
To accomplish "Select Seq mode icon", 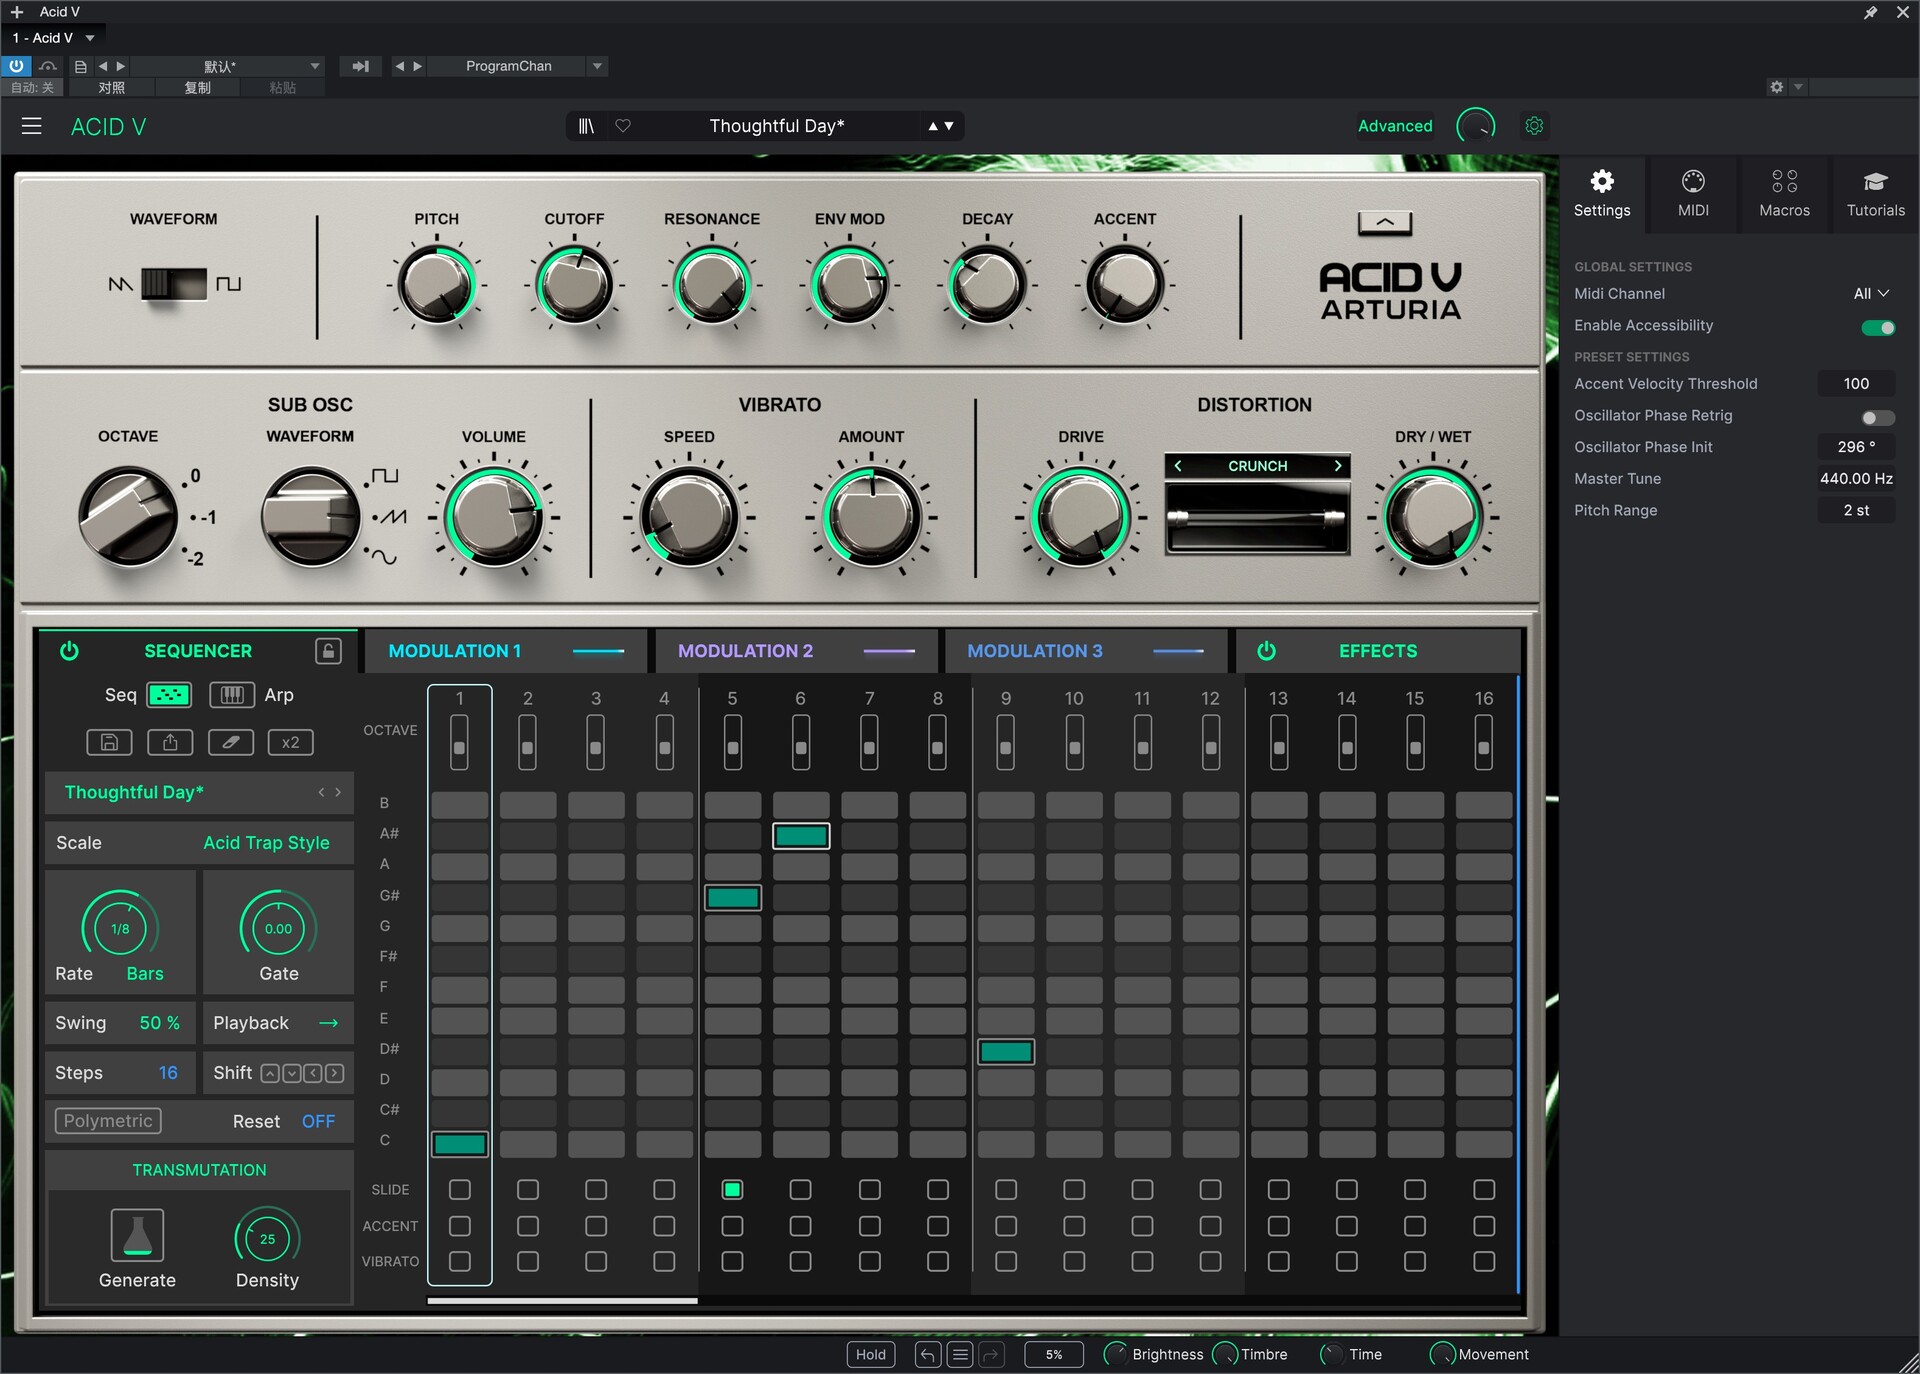I will [169, 695].
